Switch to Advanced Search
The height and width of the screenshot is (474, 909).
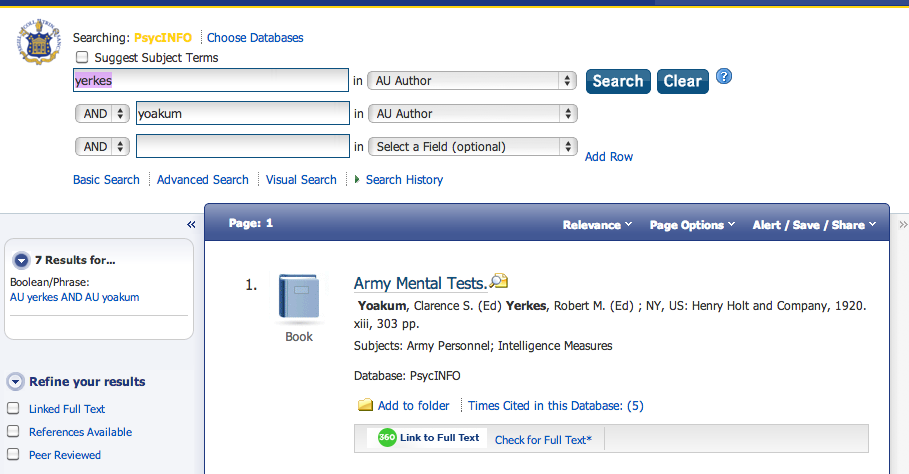[202, 180]
